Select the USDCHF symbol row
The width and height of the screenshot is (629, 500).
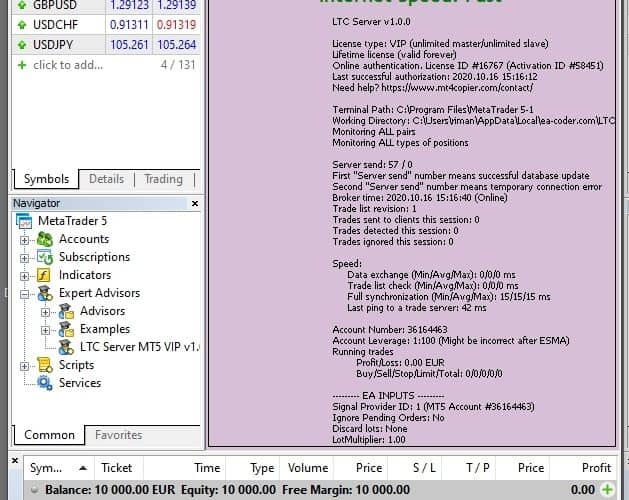[106, 24]
